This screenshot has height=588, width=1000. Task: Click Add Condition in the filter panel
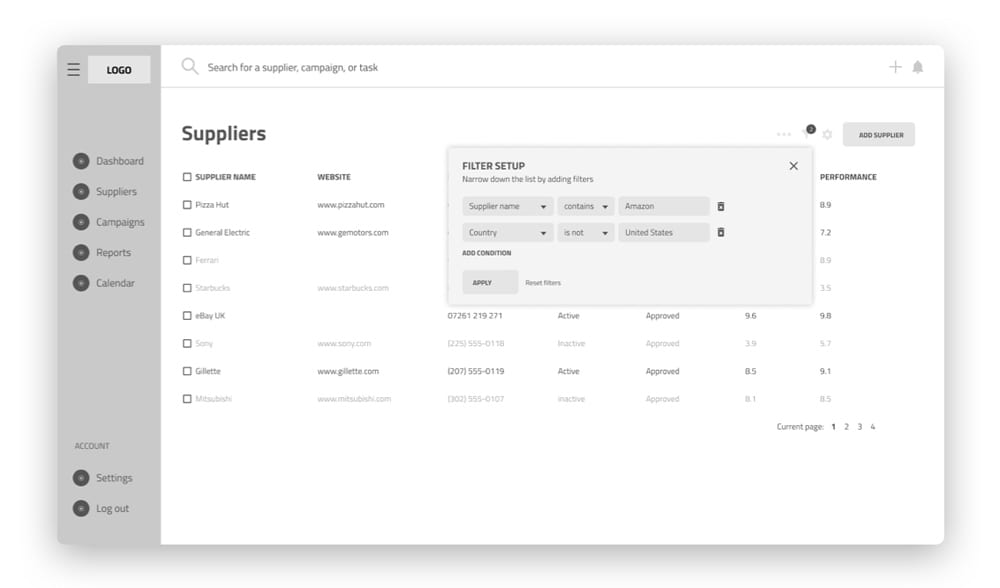point(487,253)
